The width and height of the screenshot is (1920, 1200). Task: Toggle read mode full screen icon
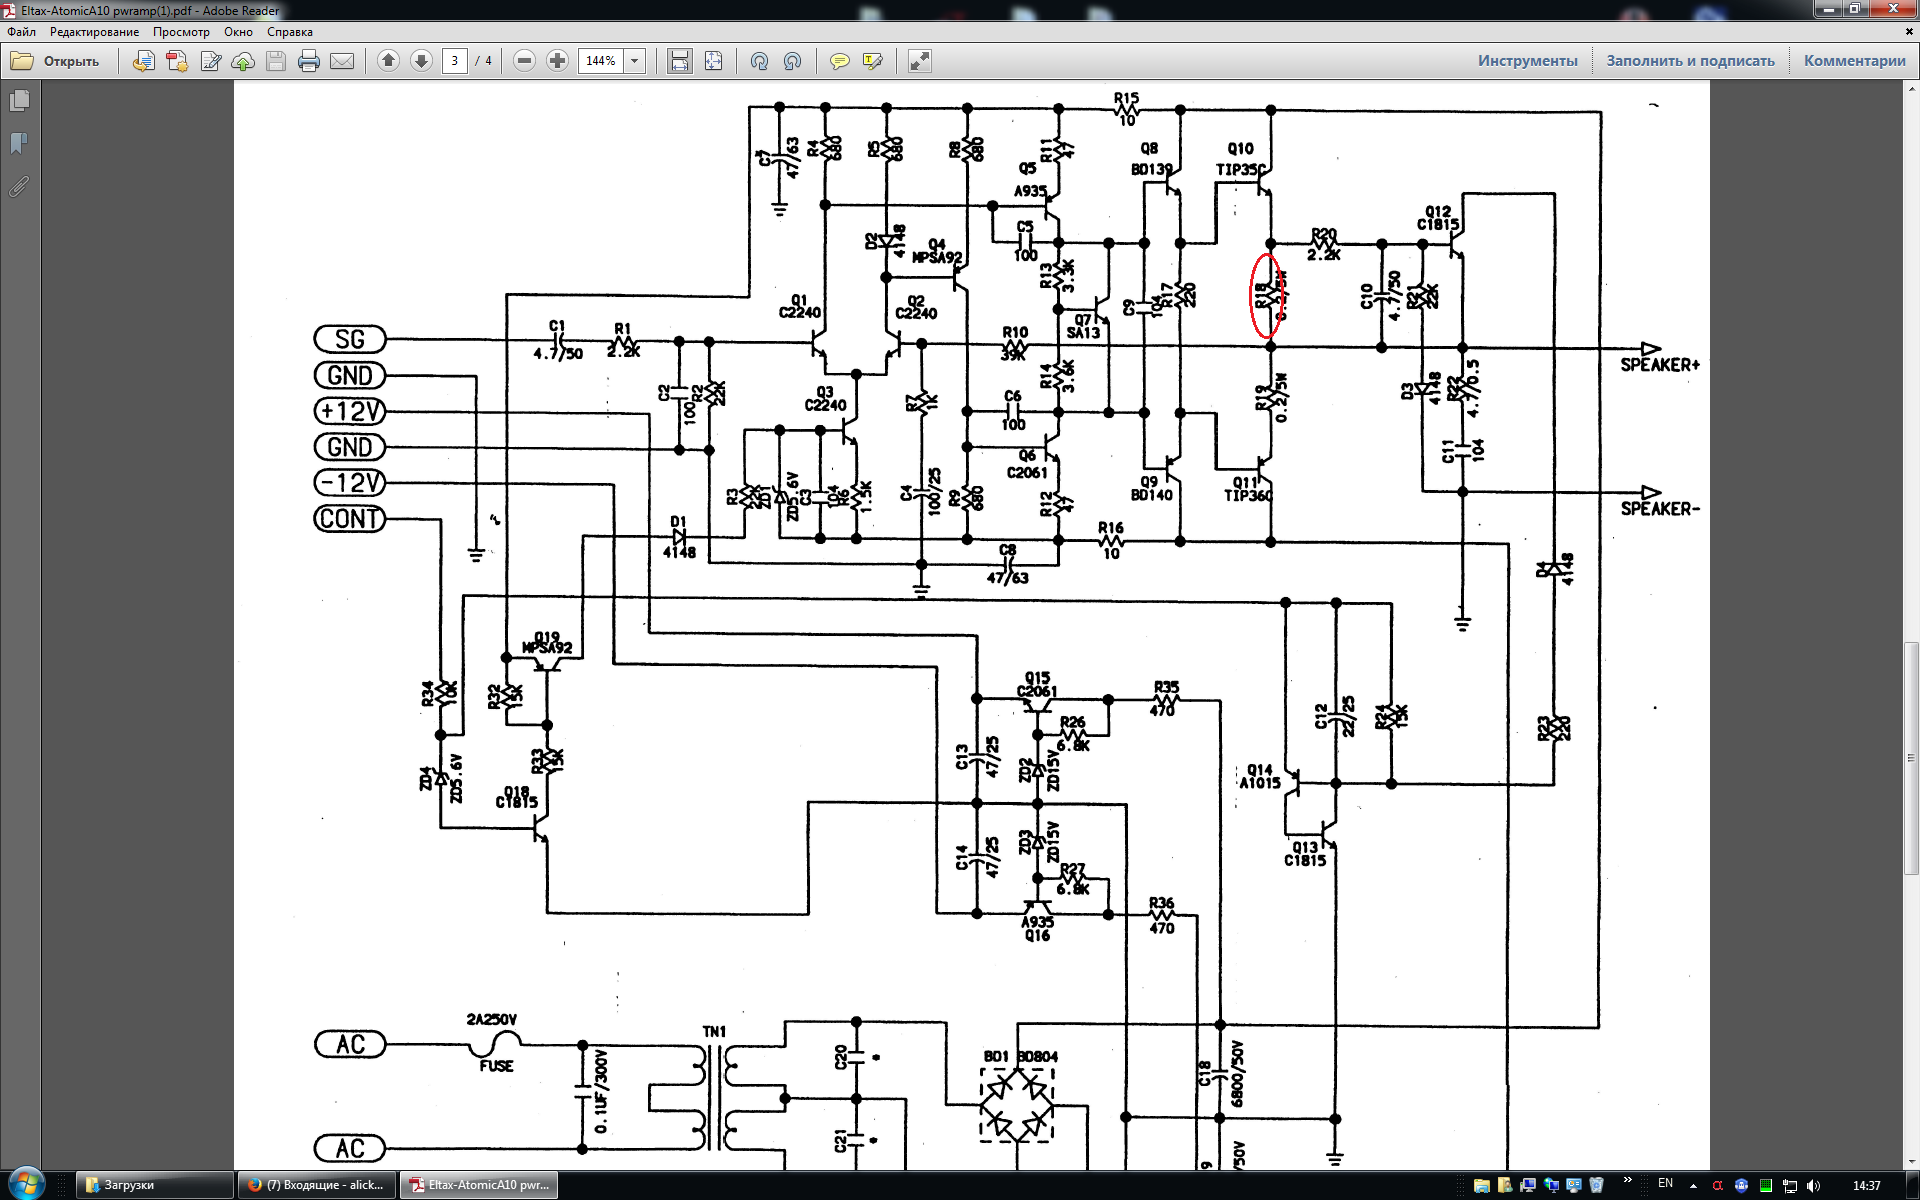coord(919,61)
